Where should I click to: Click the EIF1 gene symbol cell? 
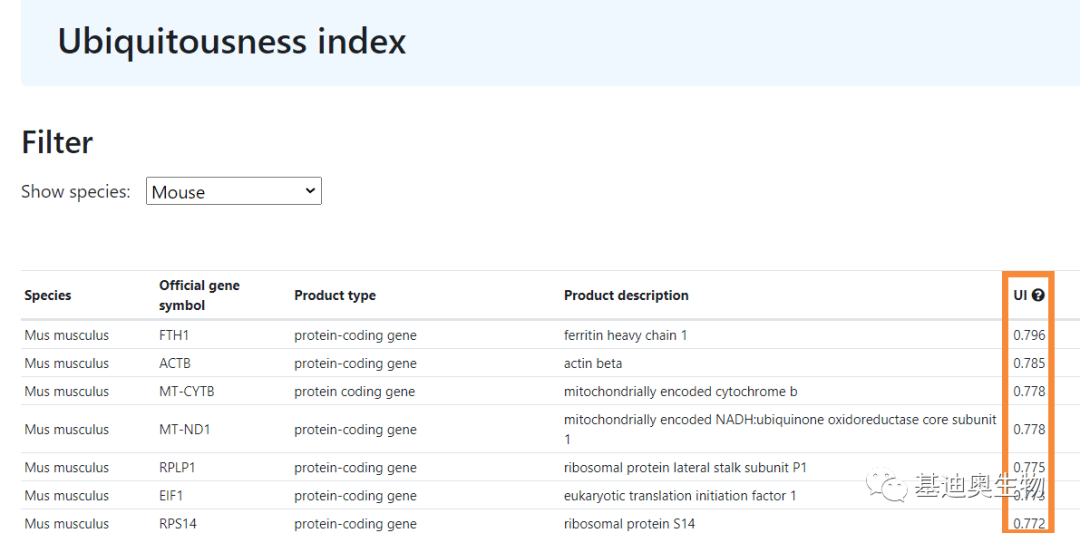[173, 495]
